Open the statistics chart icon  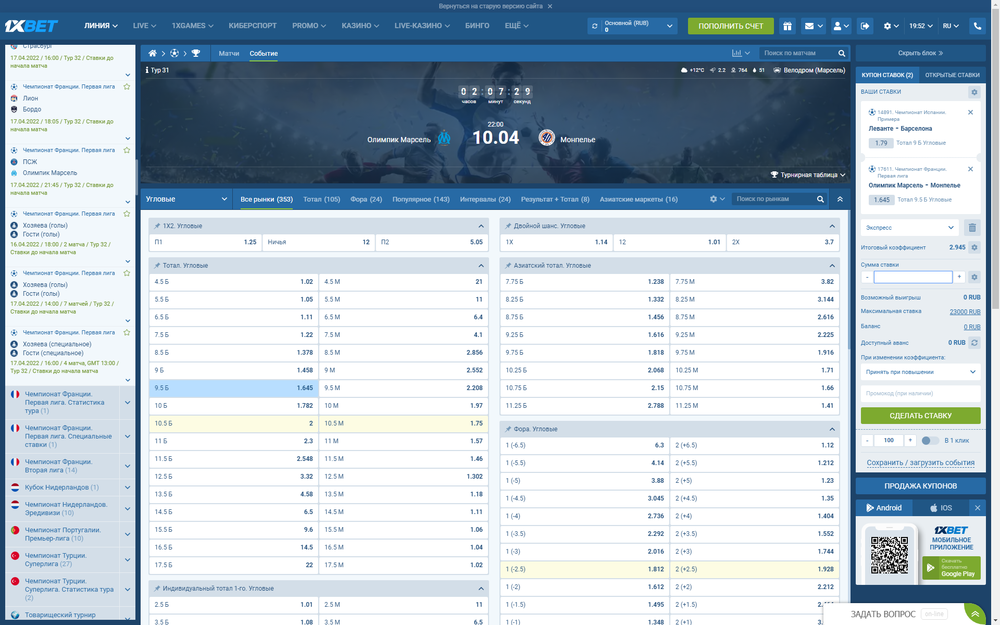pyautogui.click(x=737, y=53)
